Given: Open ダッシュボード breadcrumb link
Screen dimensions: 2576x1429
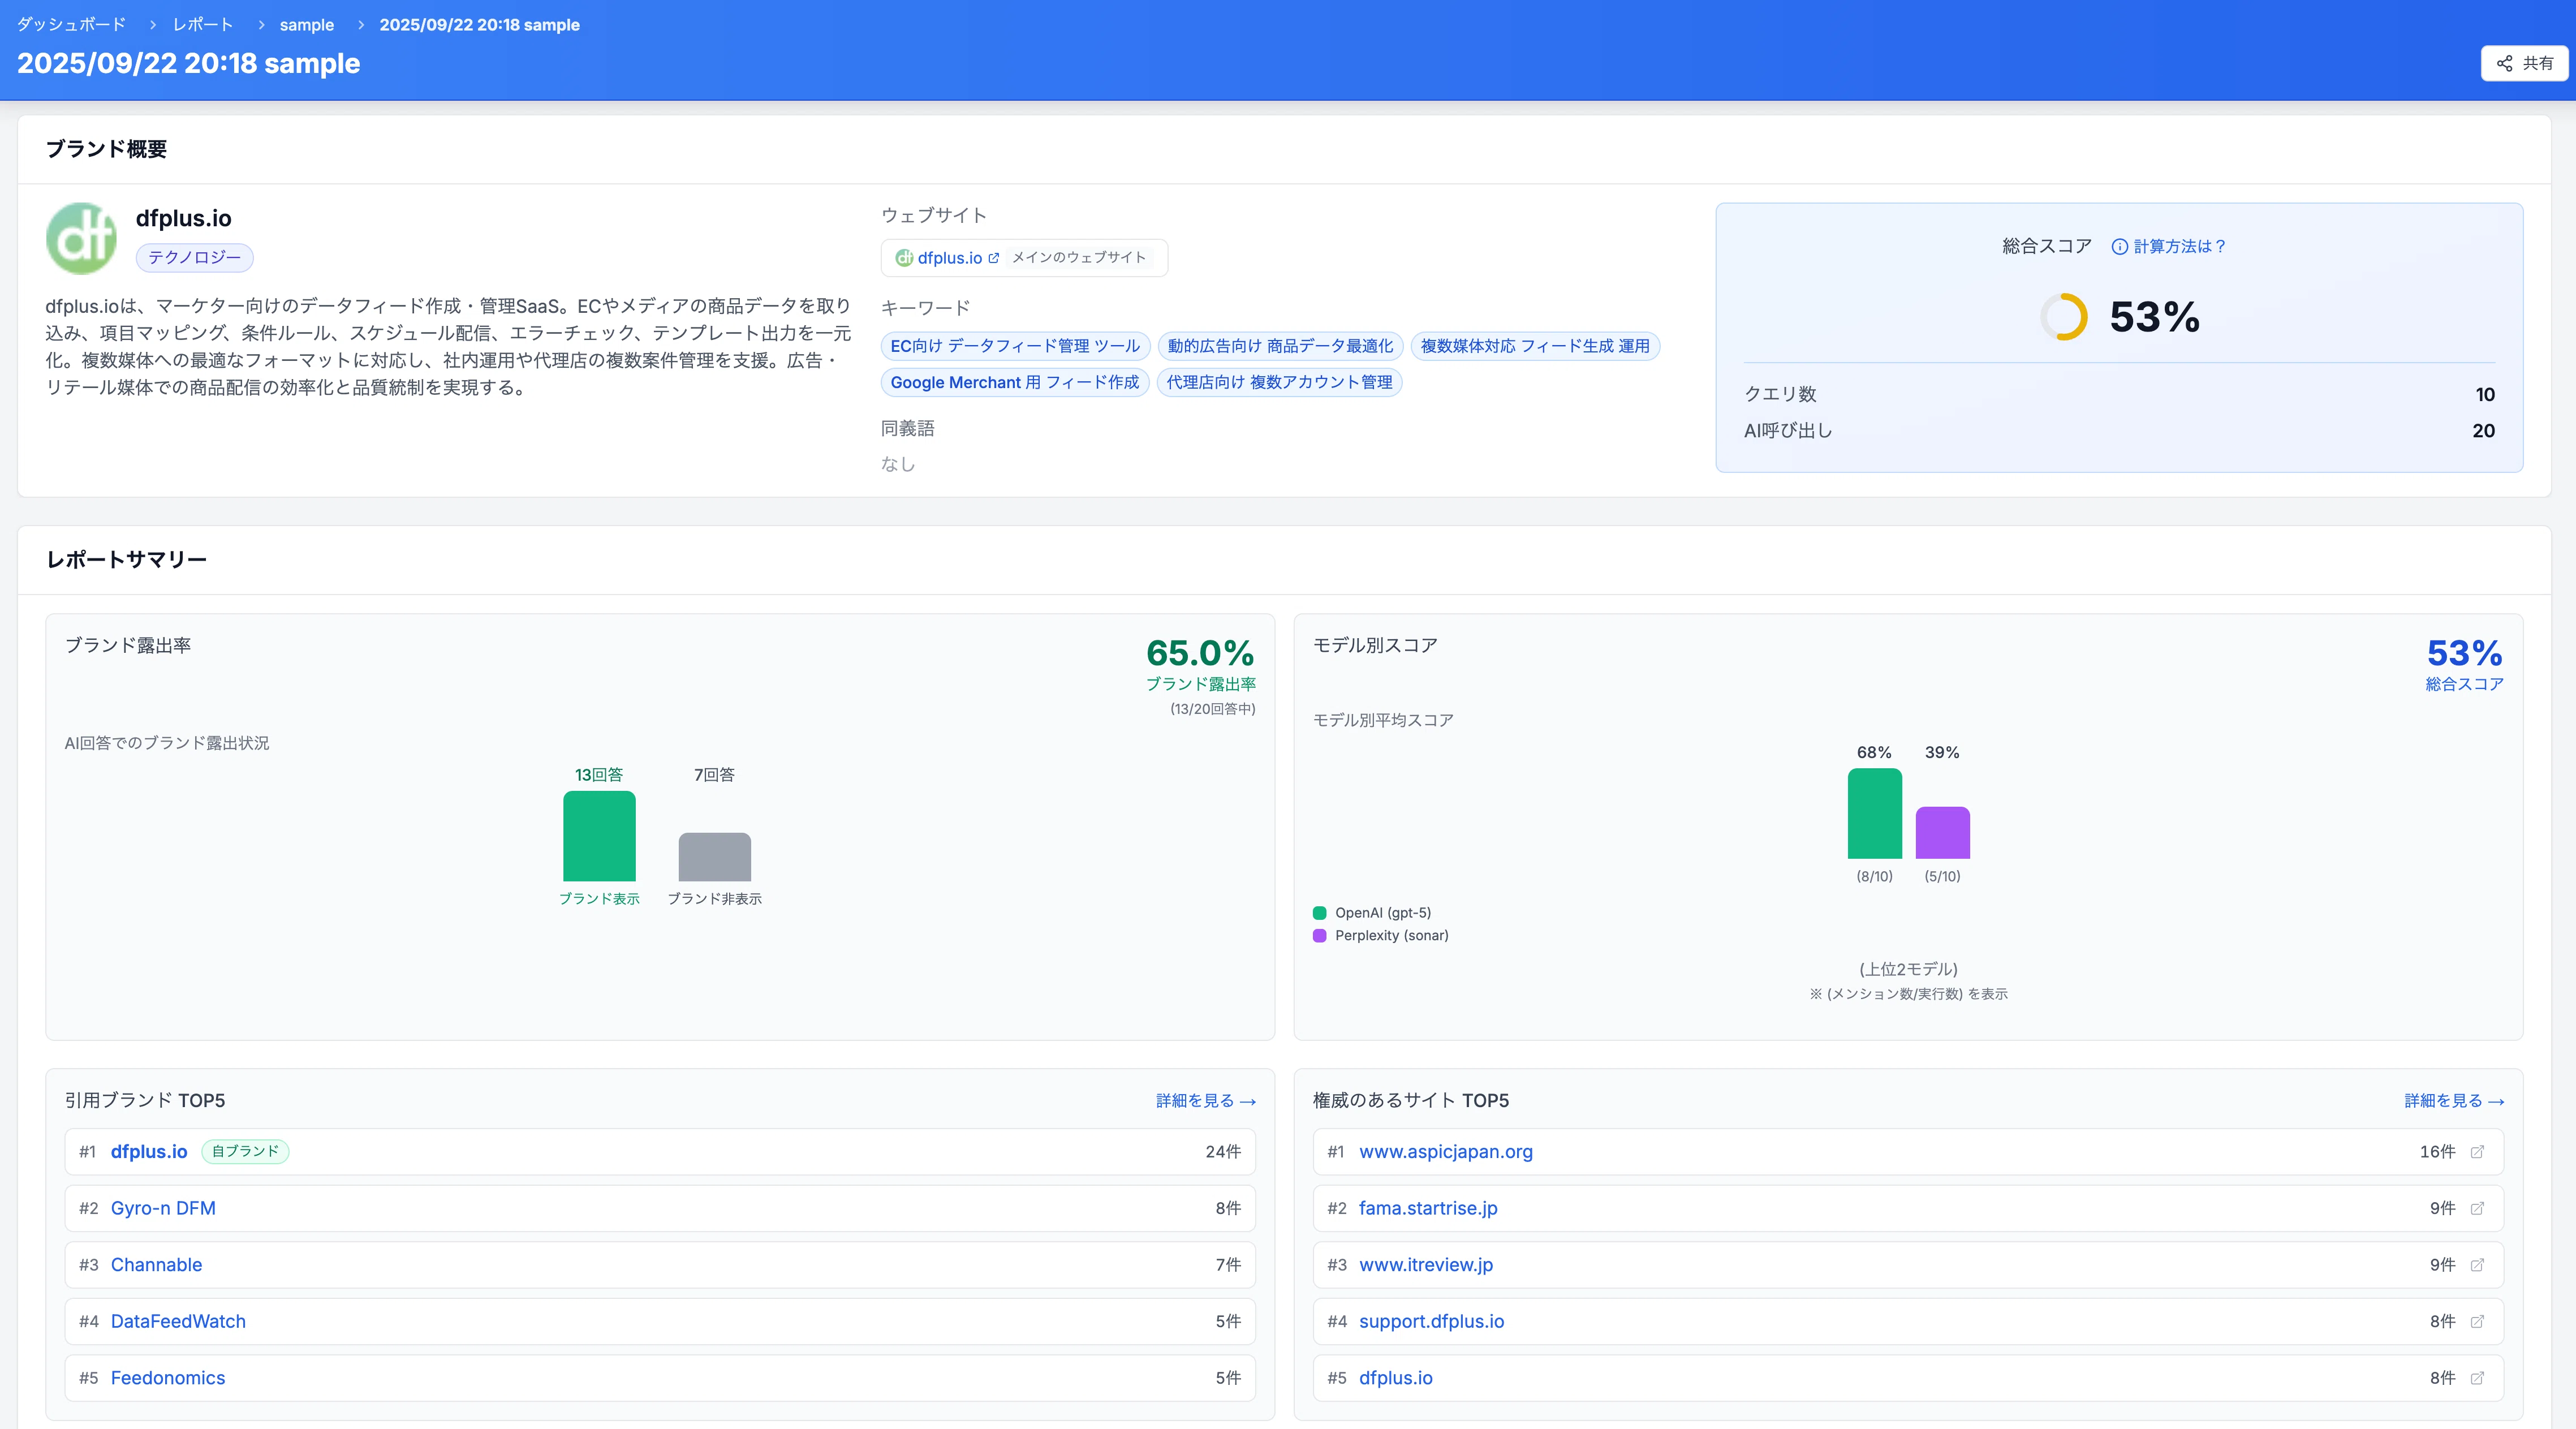Looking at the screenshot, I should [71, 24].
